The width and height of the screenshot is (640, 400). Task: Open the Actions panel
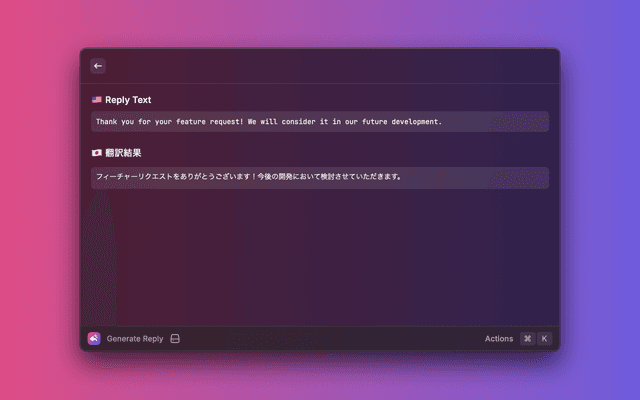[x=499, y=339]
